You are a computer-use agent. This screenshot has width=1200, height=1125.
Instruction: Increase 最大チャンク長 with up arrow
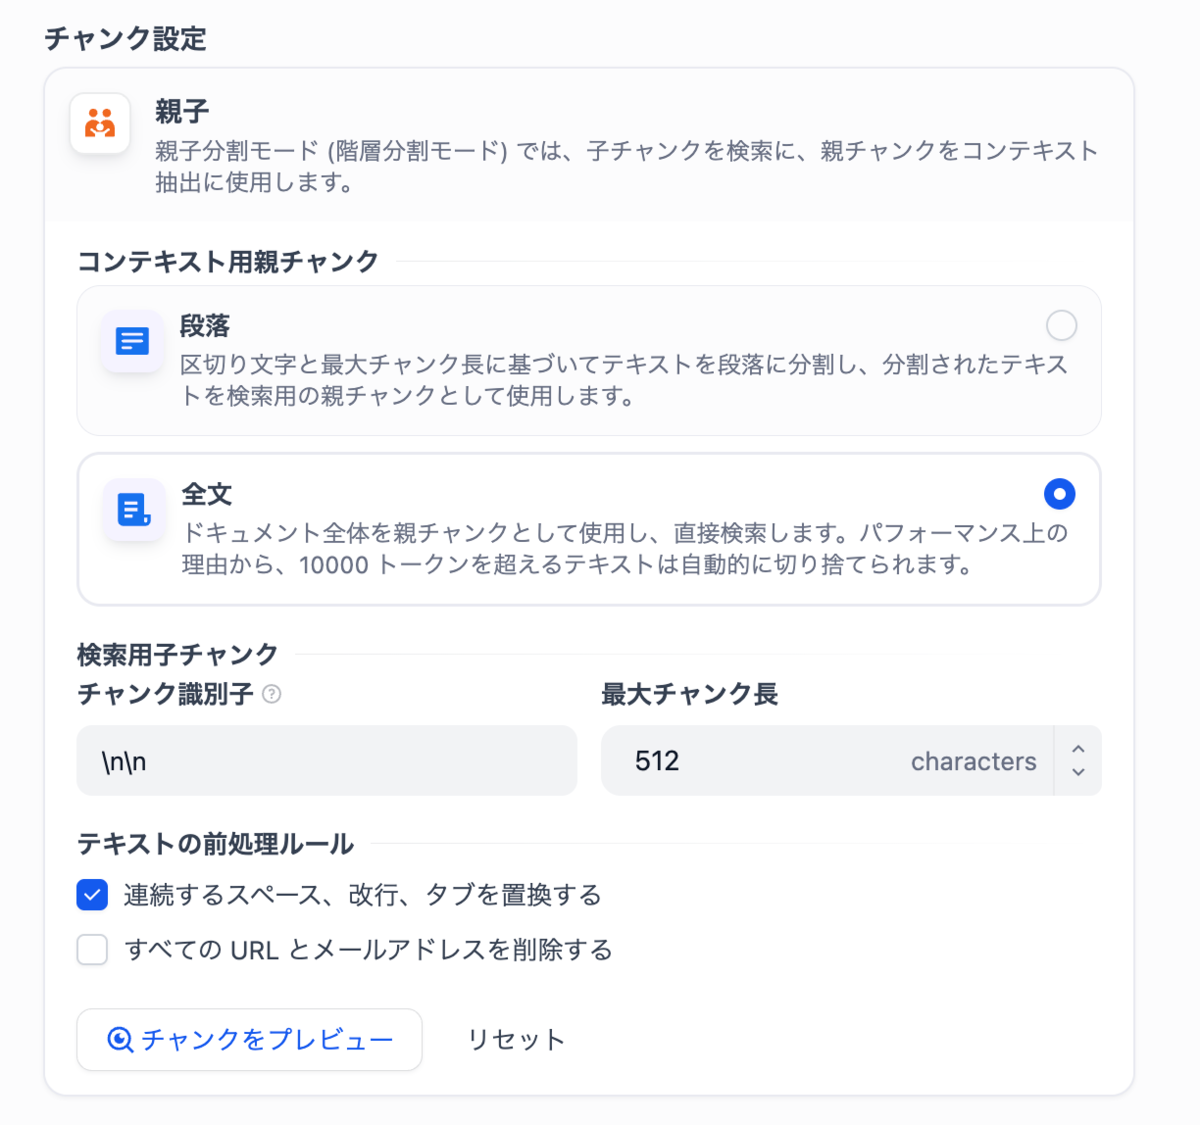point(1078,749)
